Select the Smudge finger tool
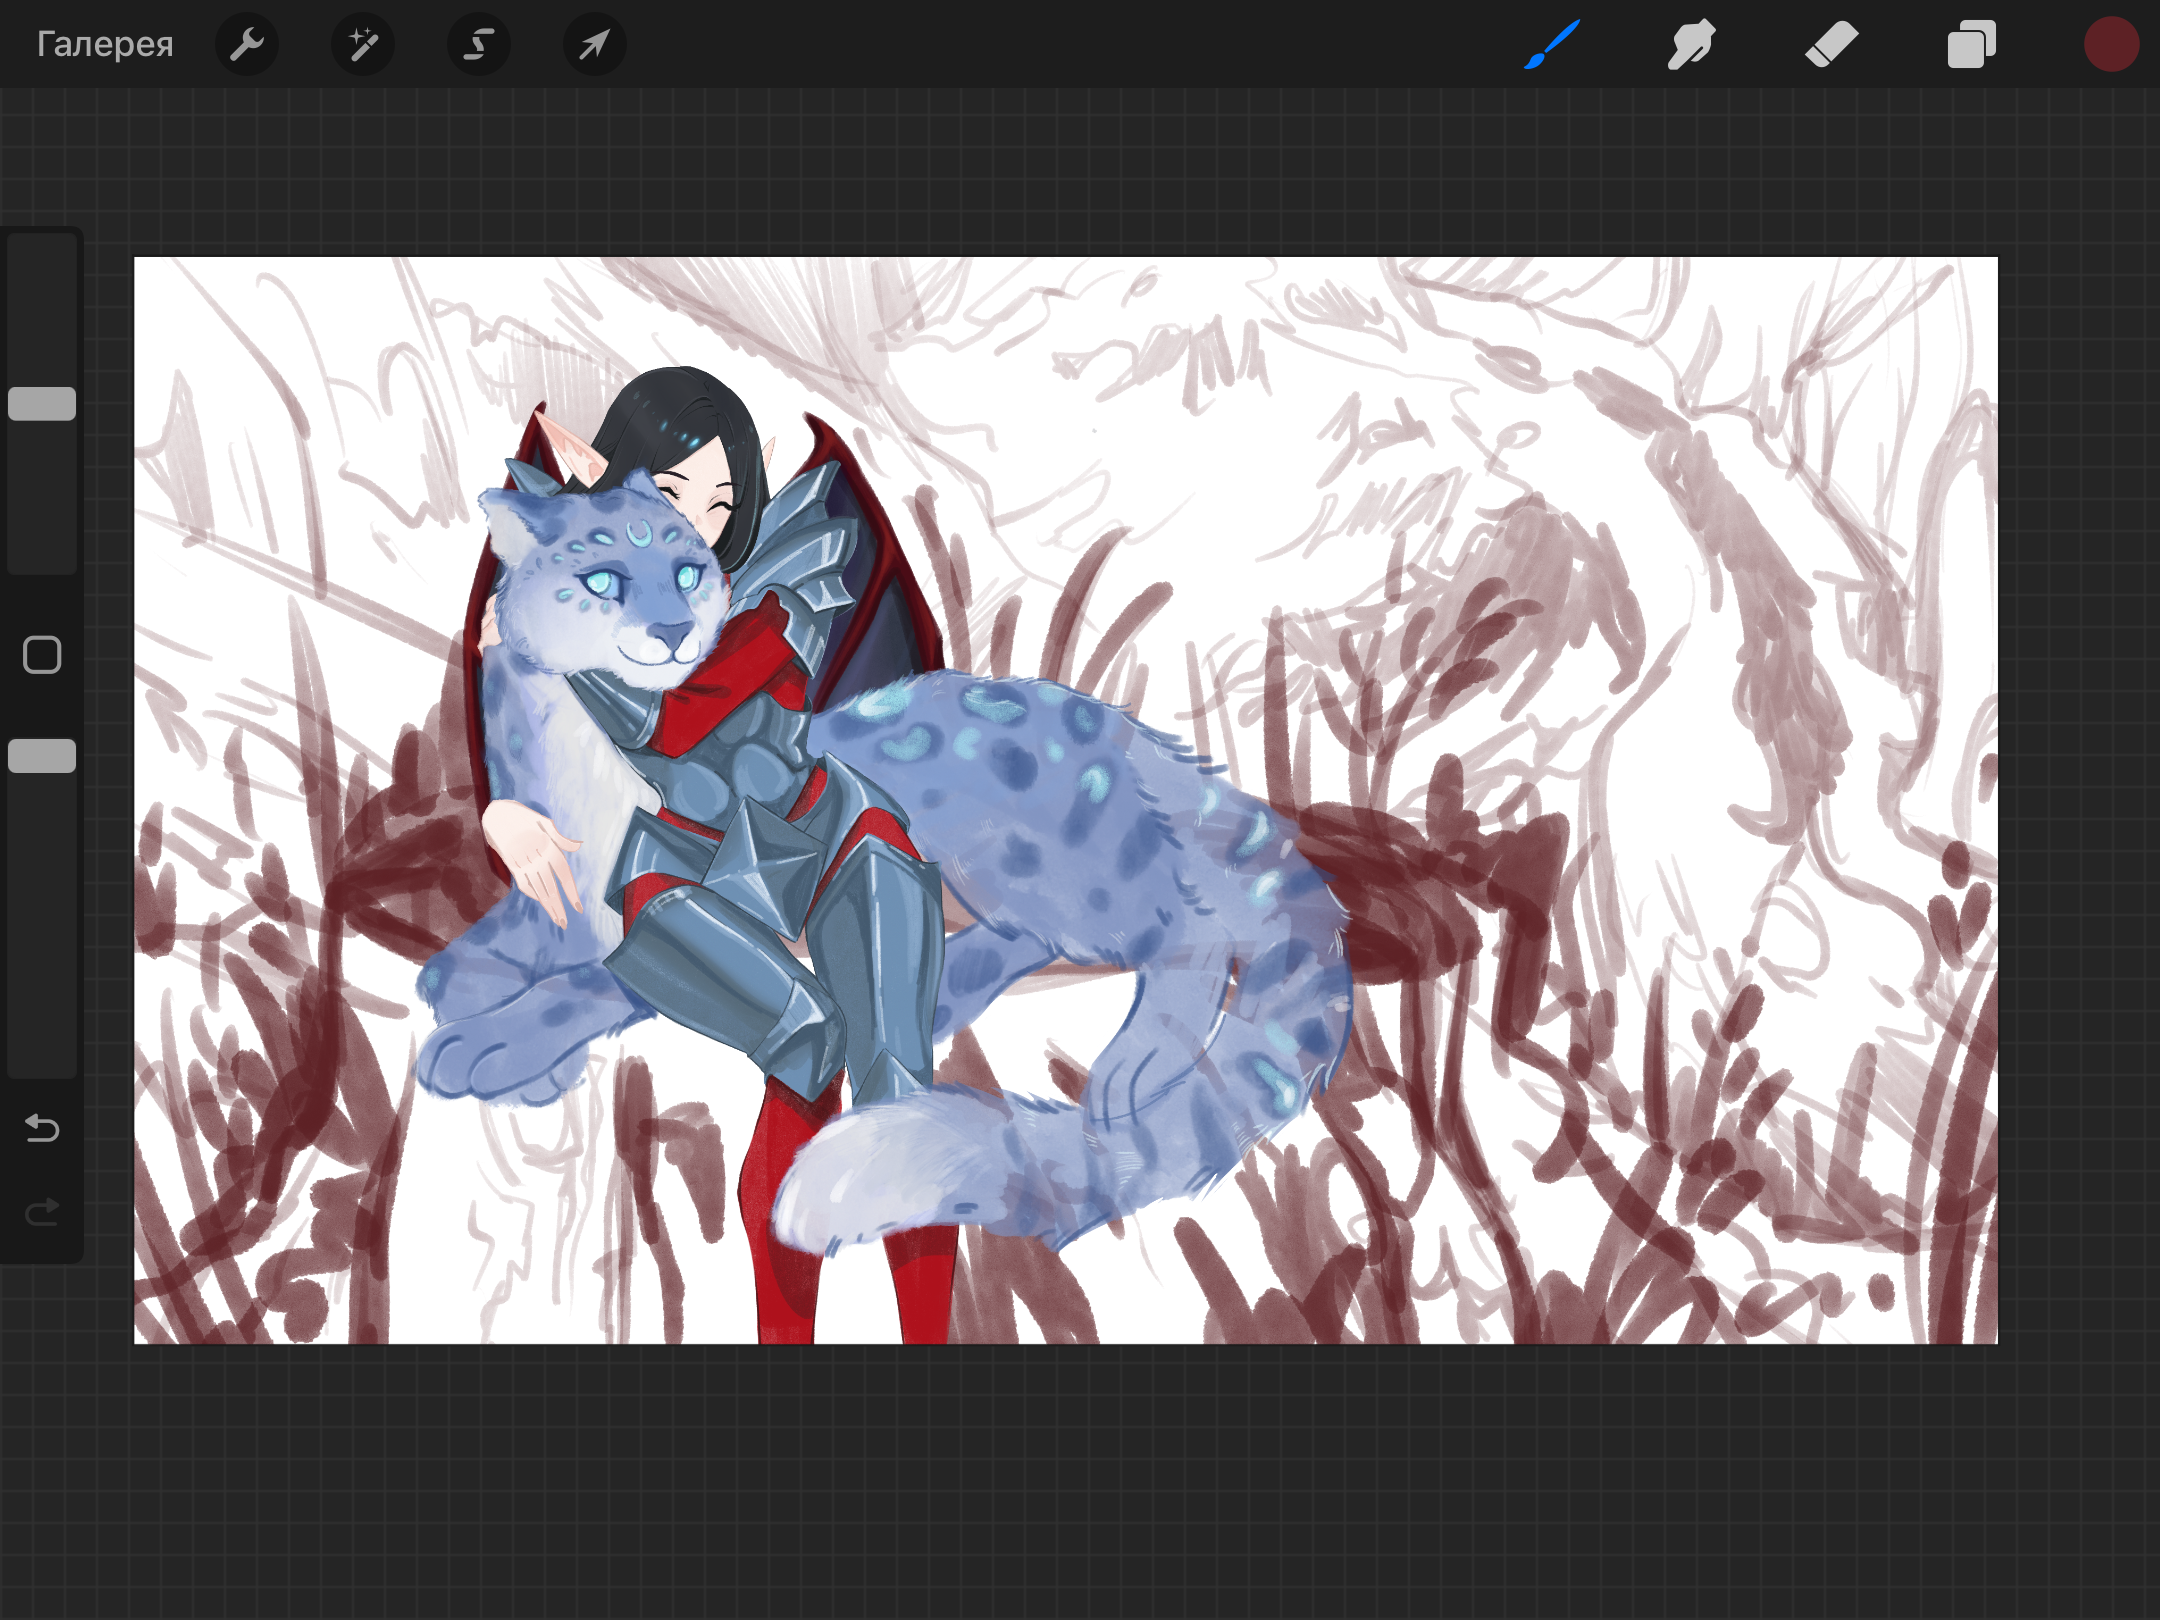 coord(1691,44)
